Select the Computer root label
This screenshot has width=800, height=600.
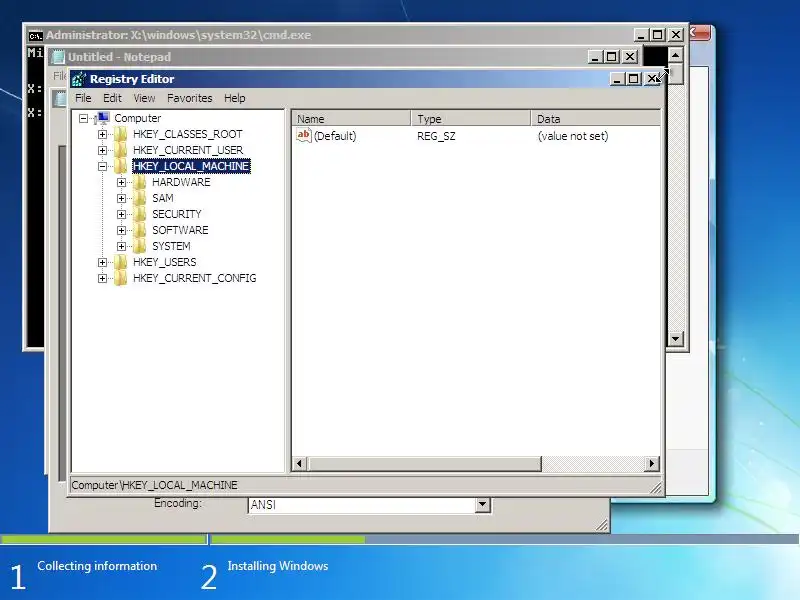pos(138,118)
